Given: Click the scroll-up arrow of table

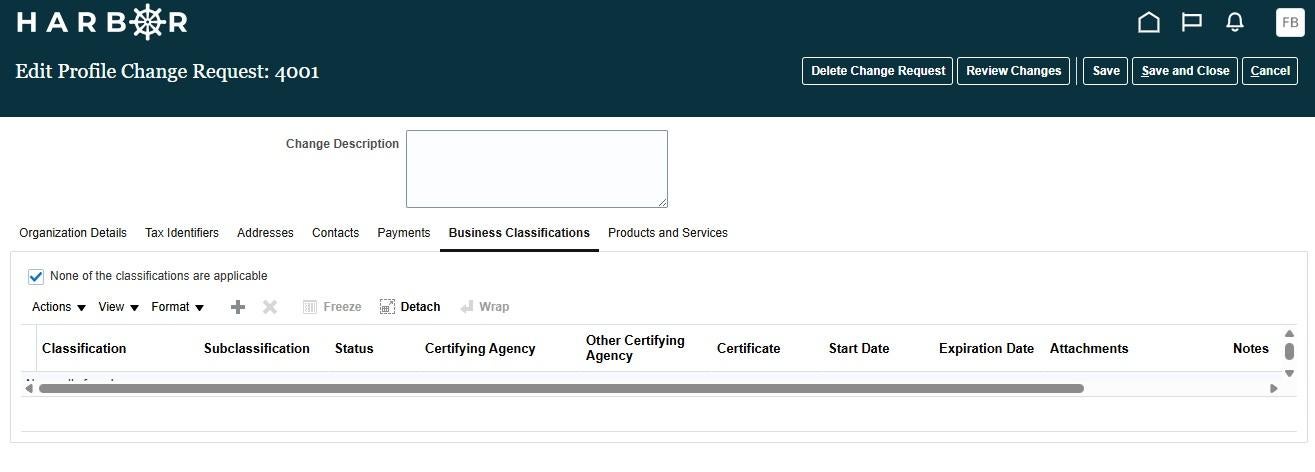Looking at the screenshot, I should pos(1289,333).
